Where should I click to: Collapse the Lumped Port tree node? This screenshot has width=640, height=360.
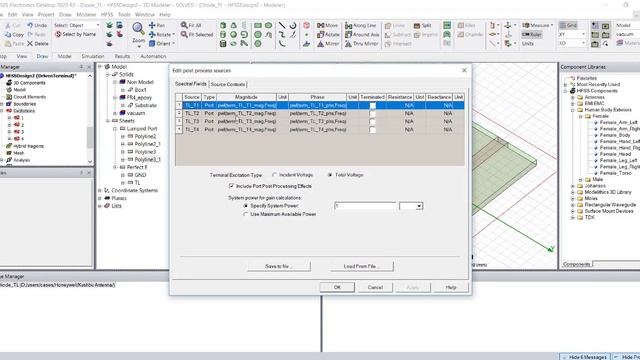point(115,129)
